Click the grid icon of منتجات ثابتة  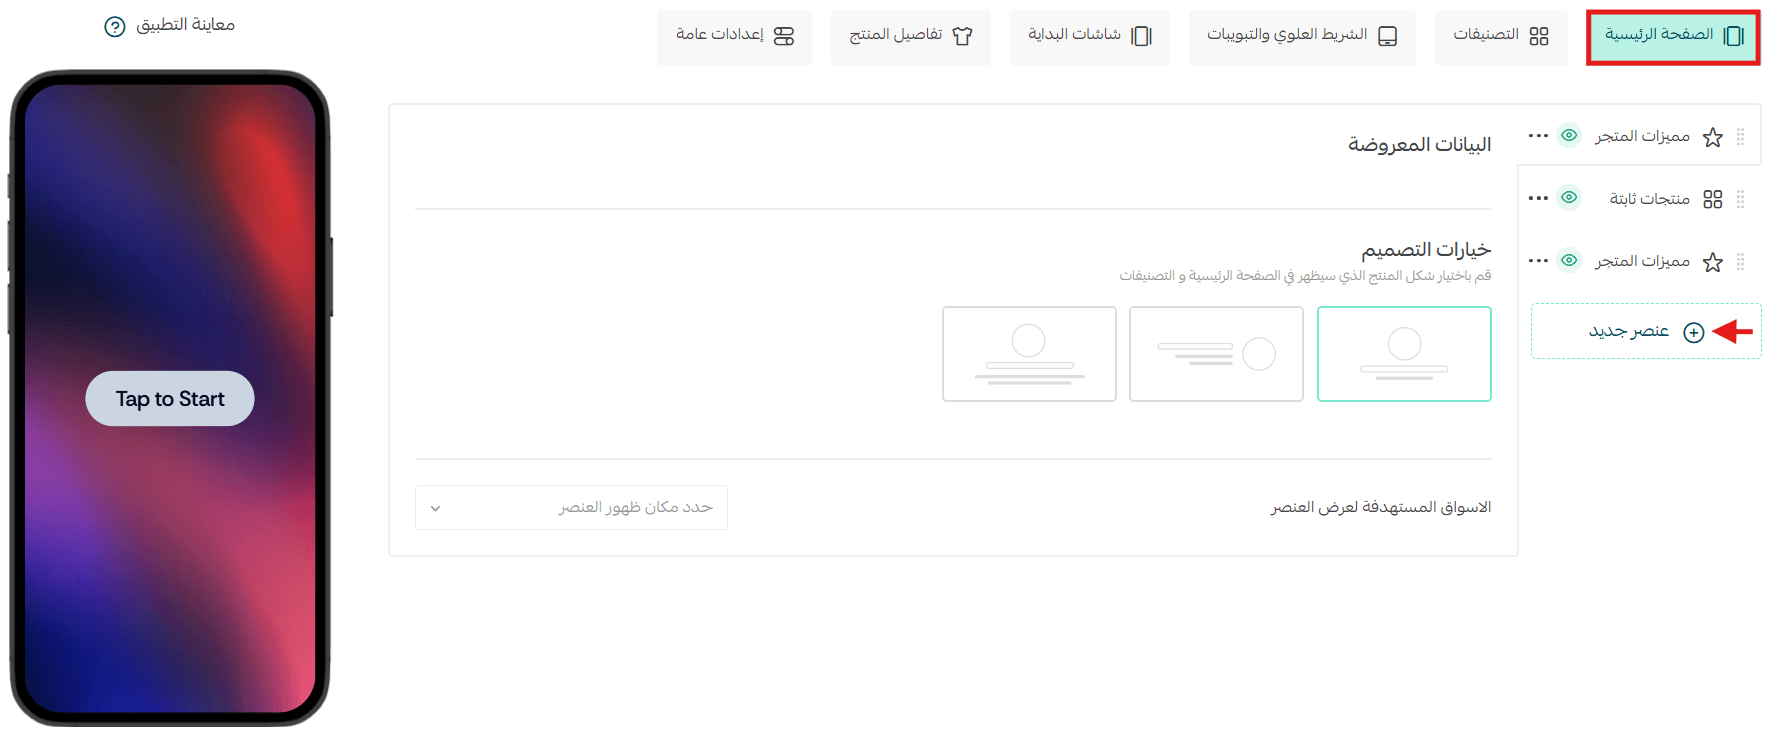tap(1713, 199)
